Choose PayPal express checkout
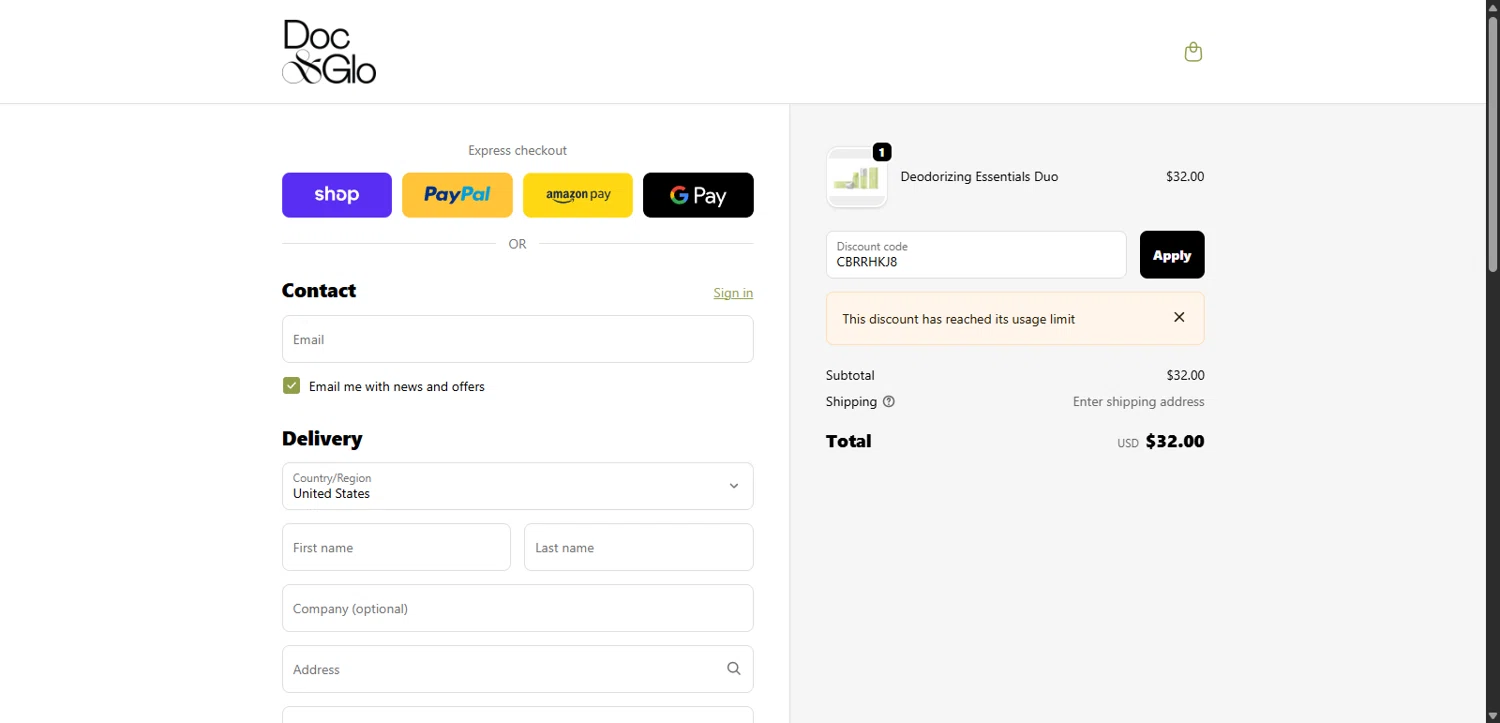 tap(457, 195)
